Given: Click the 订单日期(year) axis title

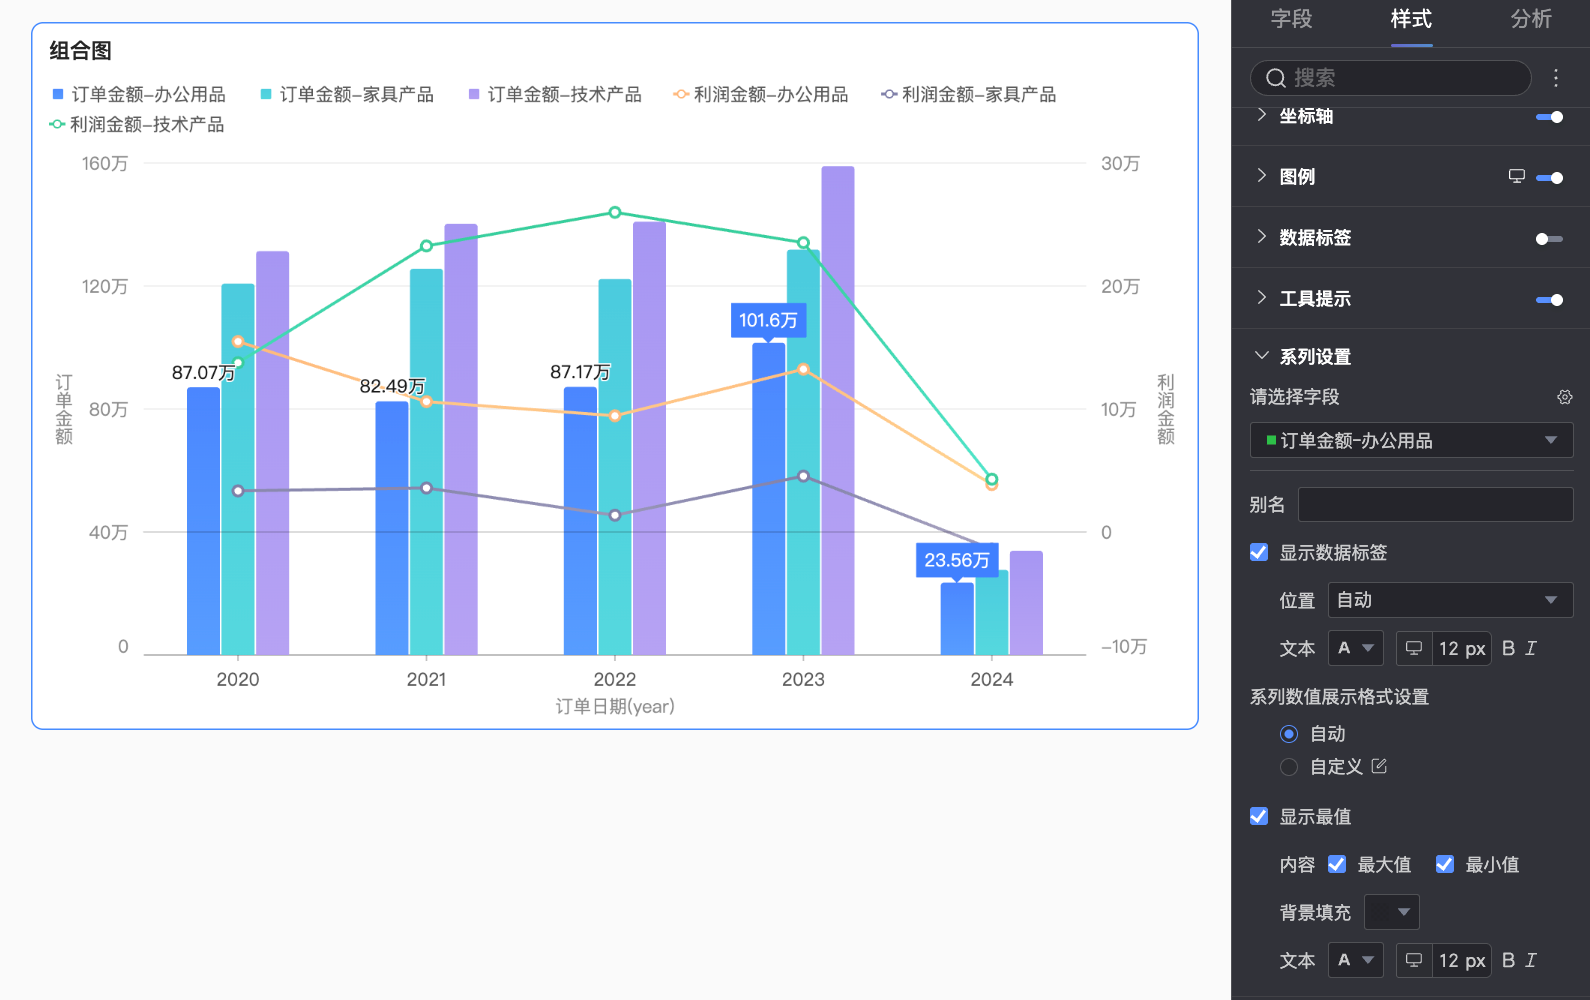Looking at the screenshot, I should (615, 706).
